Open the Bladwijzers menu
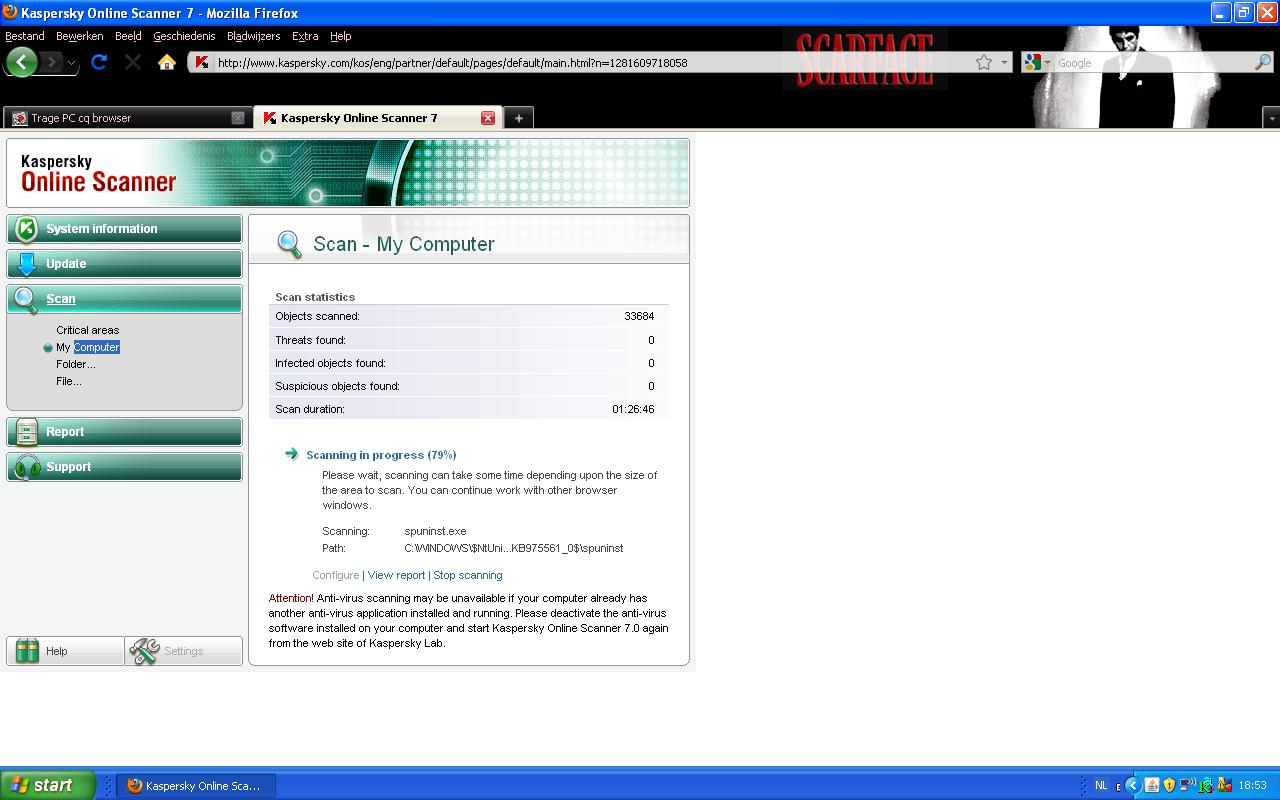This screenshot has height=800, width=1280. 254,36
